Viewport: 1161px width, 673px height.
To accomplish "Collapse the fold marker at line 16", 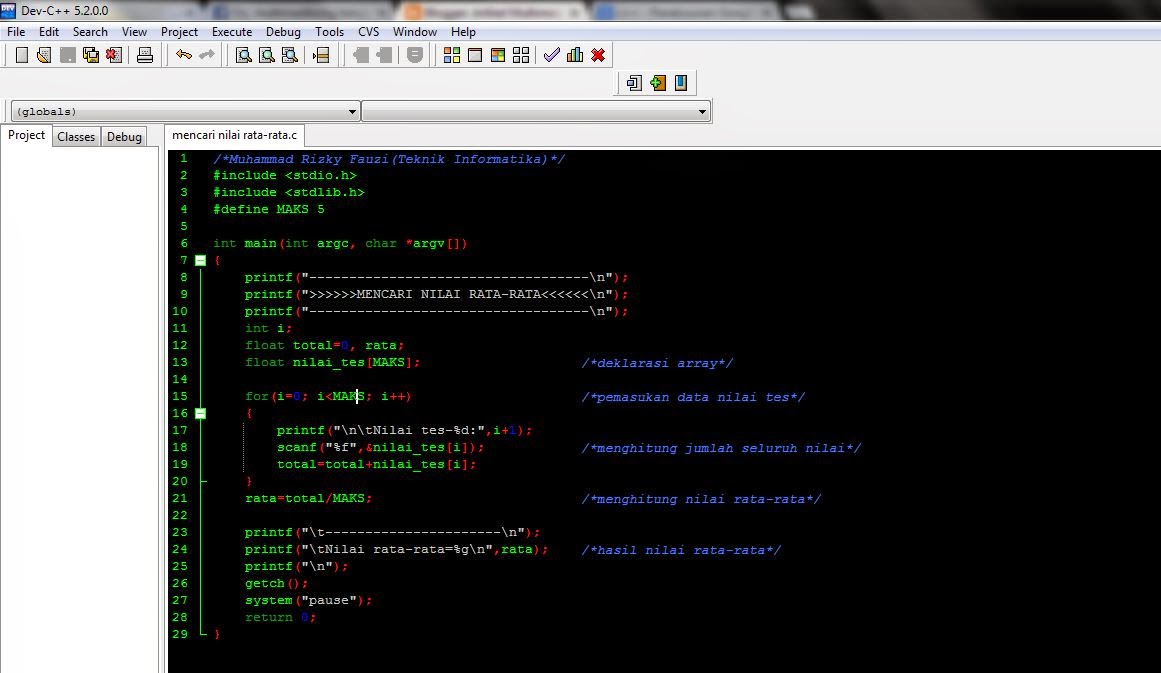I will 200,413.
